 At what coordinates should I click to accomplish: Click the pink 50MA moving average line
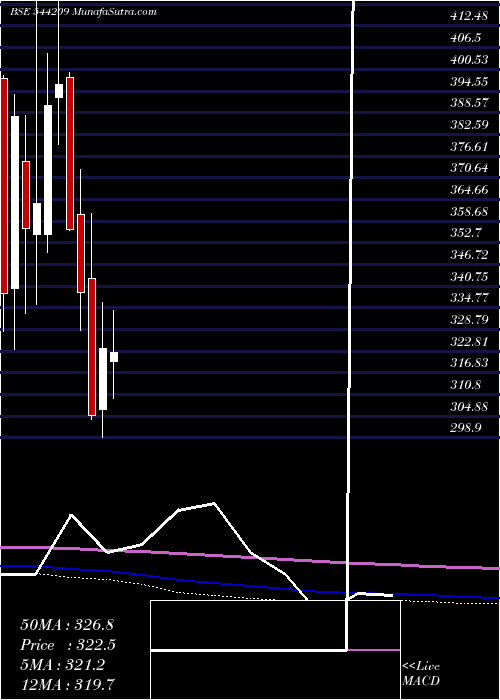250,558
